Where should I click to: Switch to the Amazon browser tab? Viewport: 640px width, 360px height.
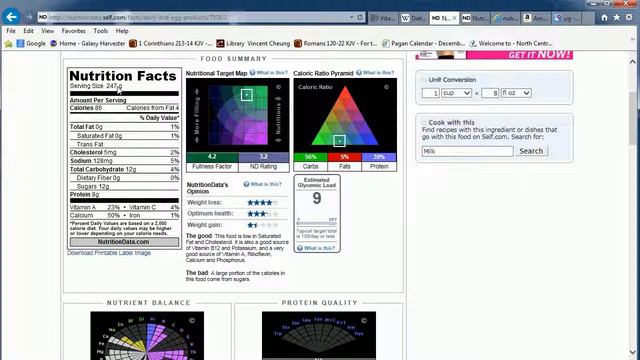536,18
